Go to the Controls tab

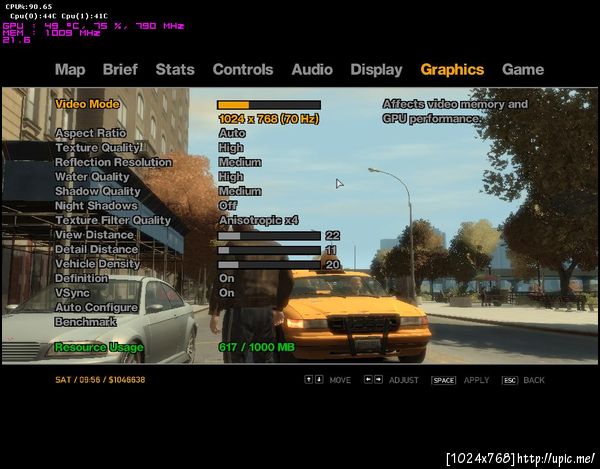point(243,70)
